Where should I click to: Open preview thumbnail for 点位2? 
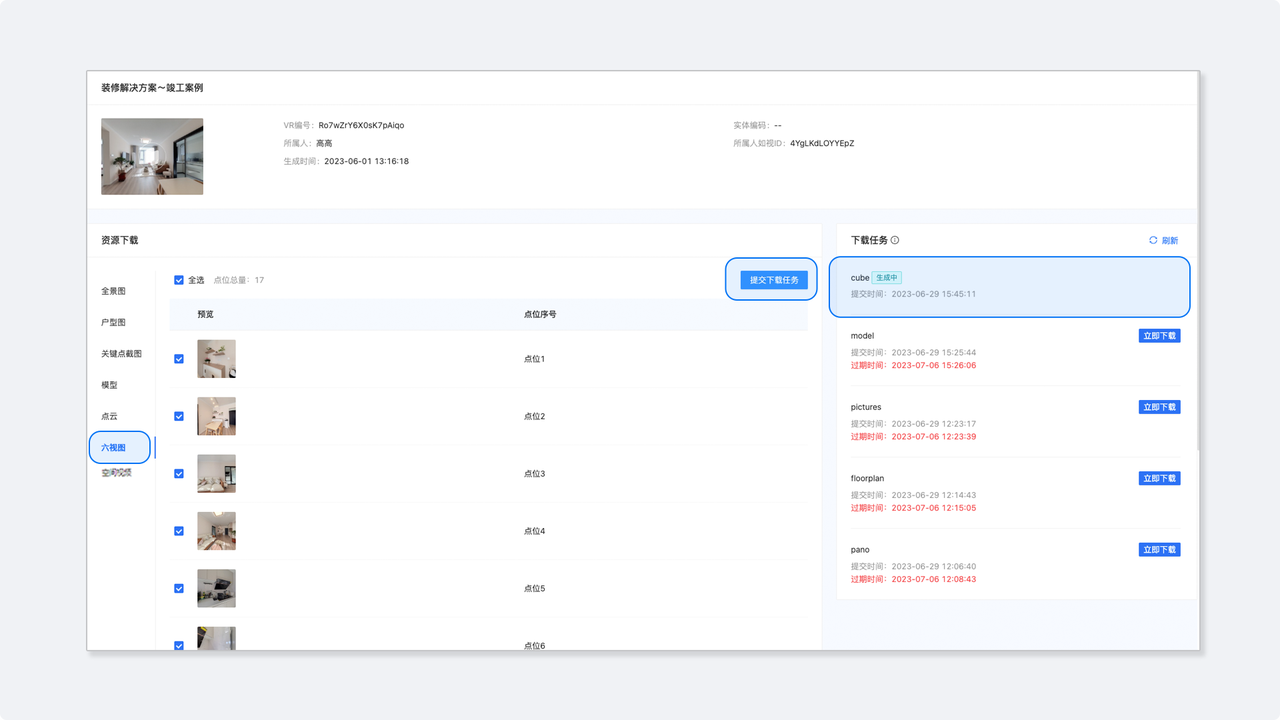216,416
